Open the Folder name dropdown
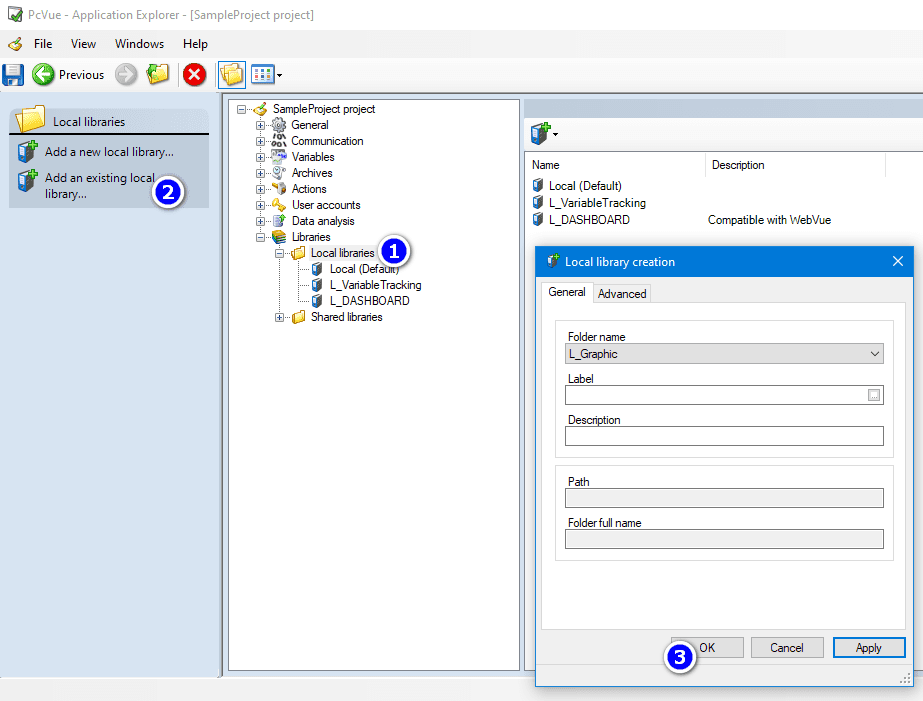Image resolution: width=923 pixels, height=701 pixels. (875, 354)
